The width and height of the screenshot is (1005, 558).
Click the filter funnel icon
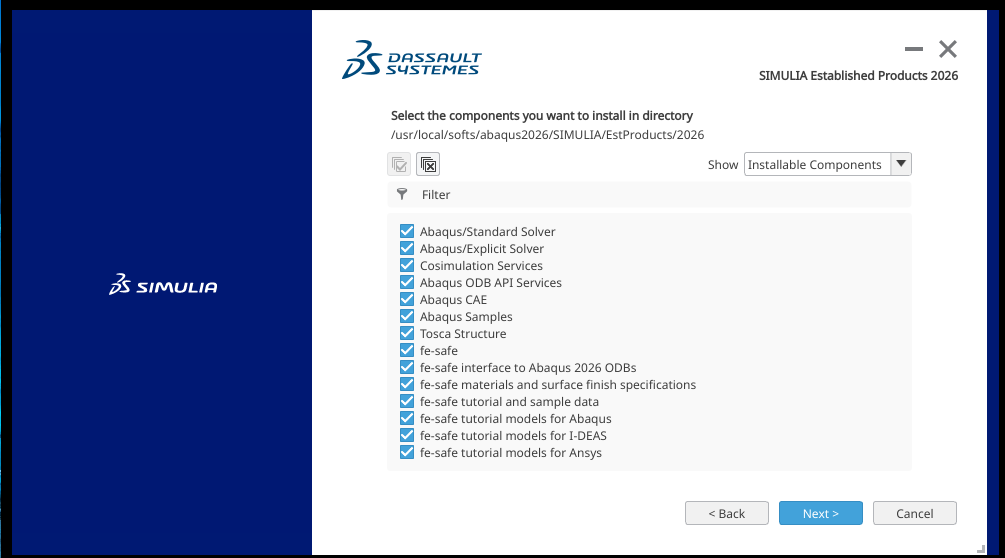[402, 194]
